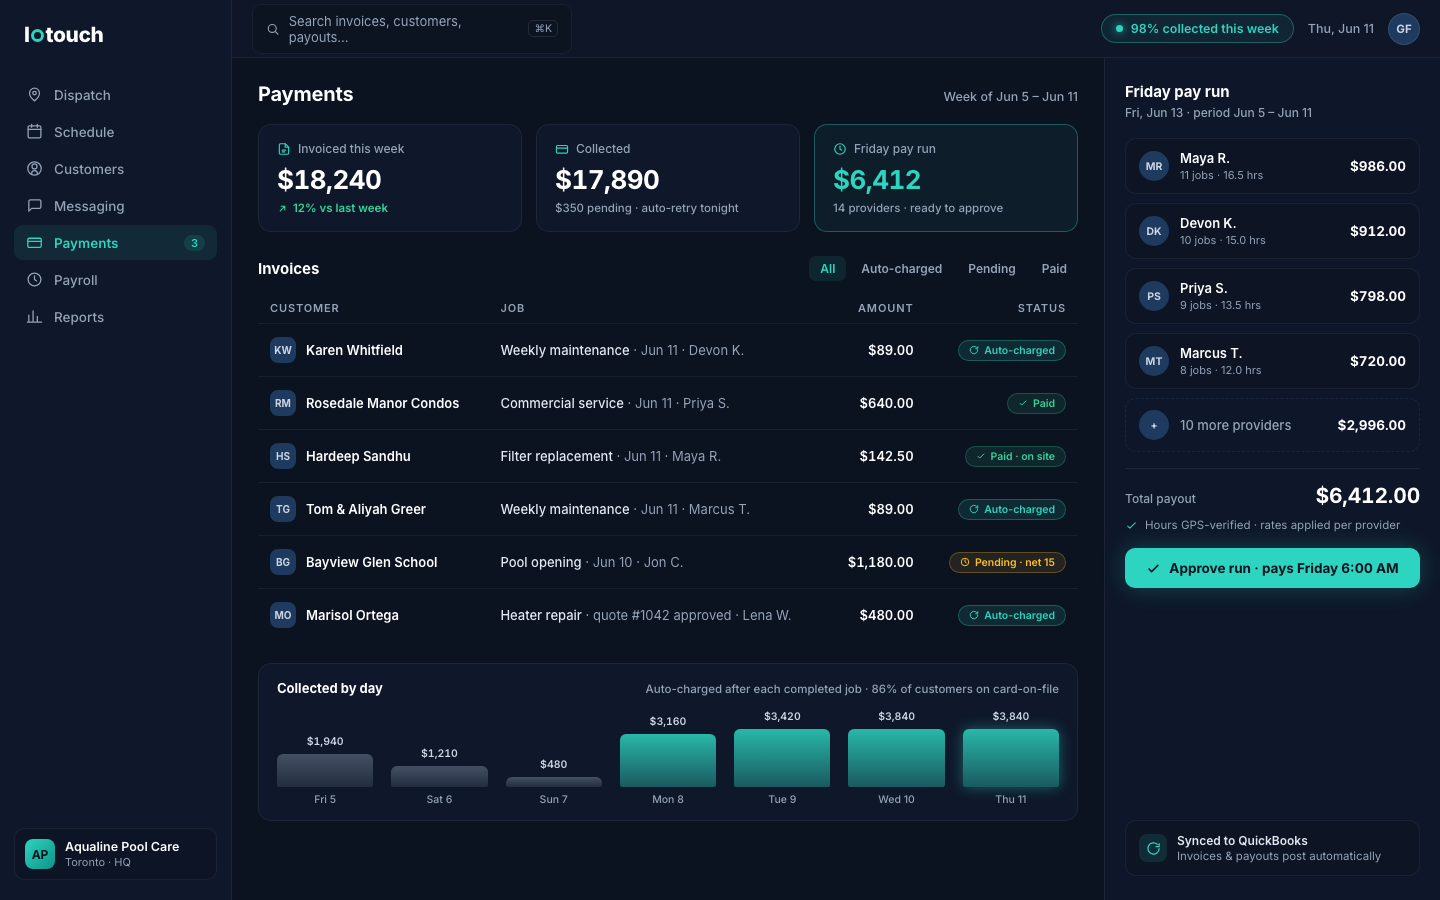Open the Customers page
The width and height of the screenshot is (1440, 900).
(x=115, y=169)
